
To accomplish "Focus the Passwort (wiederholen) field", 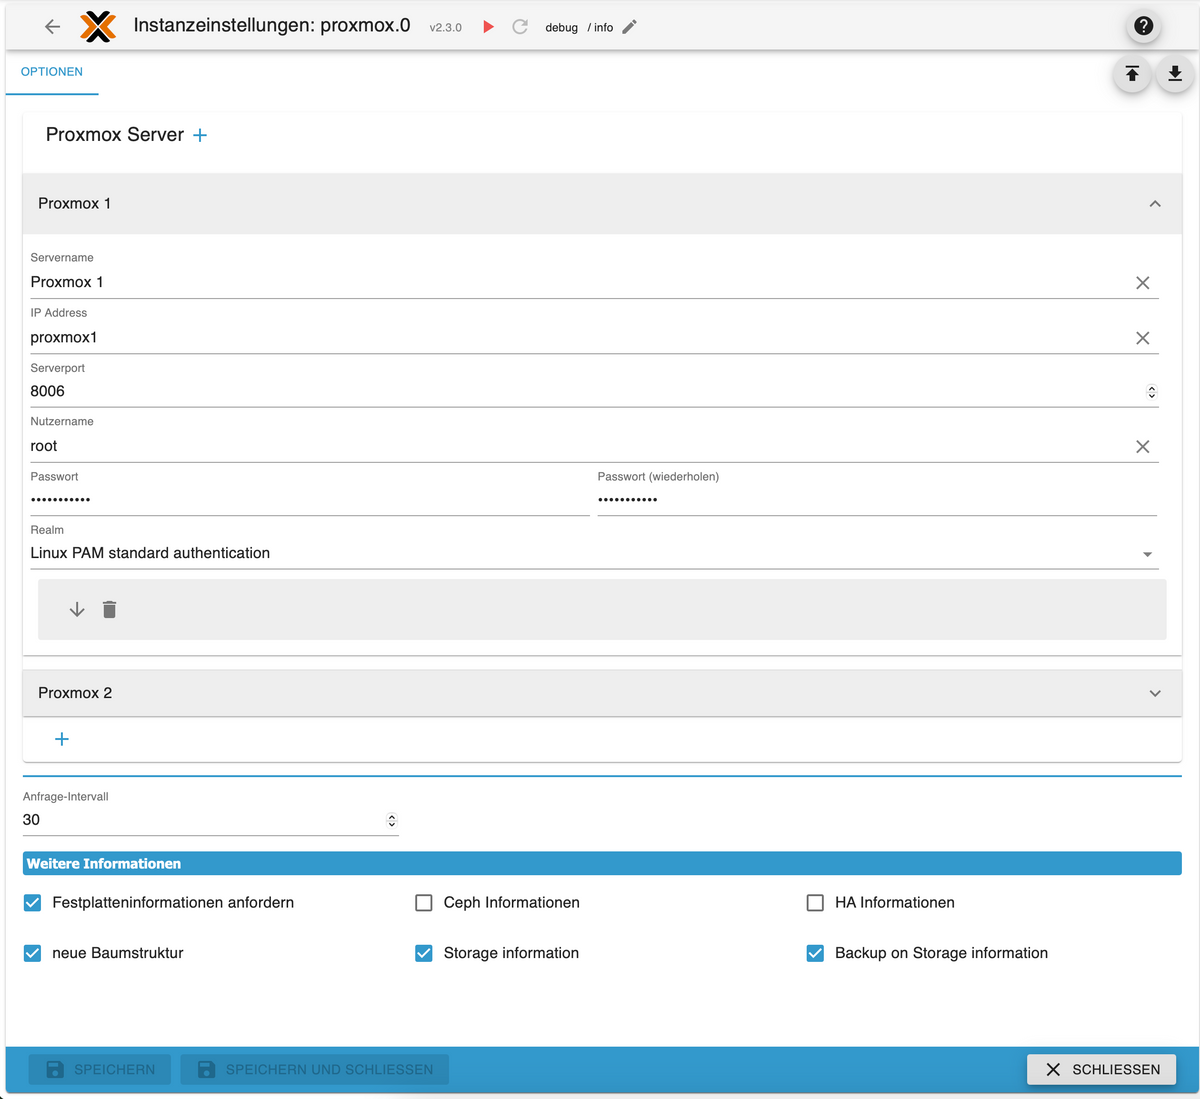I will pos(877,500).
